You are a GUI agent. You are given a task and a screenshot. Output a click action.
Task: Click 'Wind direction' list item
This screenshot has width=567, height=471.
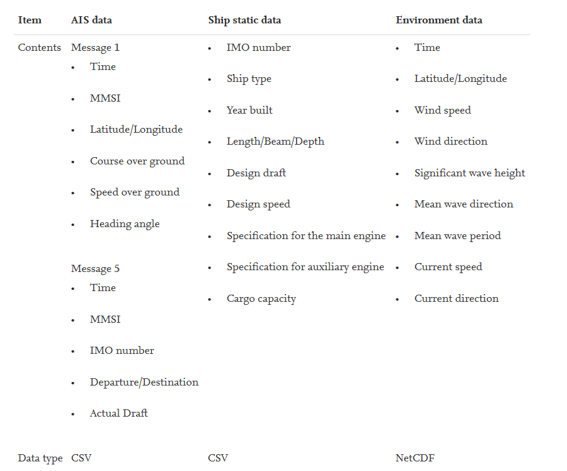451,141
